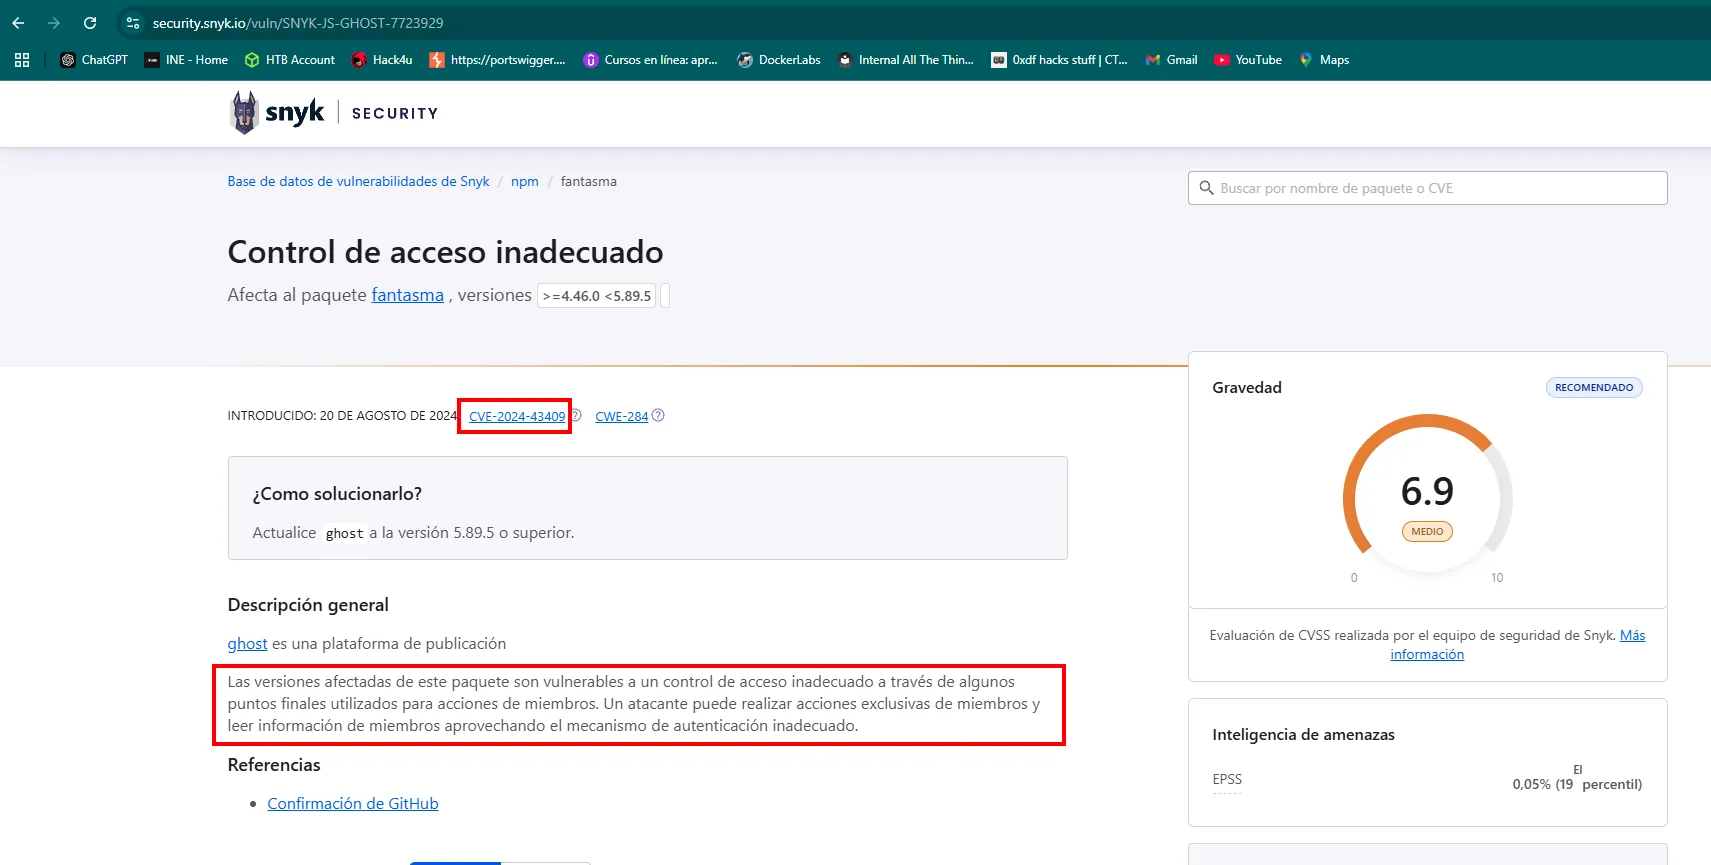Image resolution: width=1711 pixels, height=865 pixels.
Task: Open site information icon in address bar
Action: [133, 23]
